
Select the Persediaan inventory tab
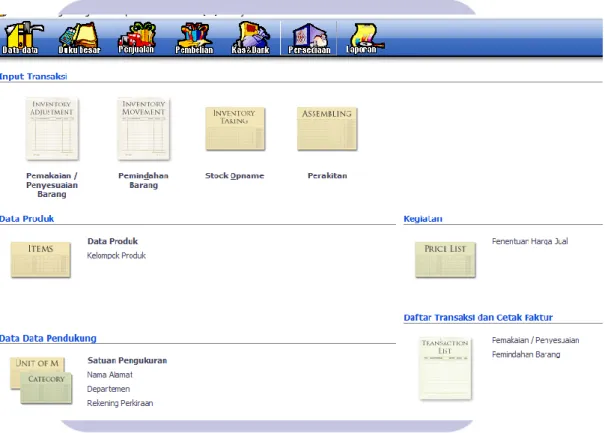309,38
